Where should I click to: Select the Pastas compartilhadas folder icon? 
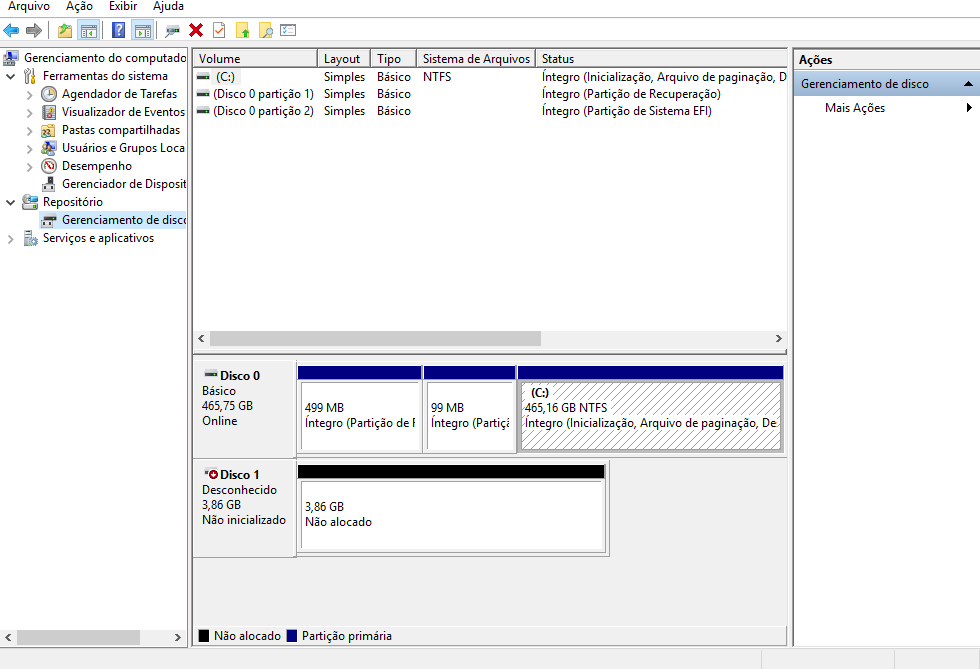click(x=49, y=130)
